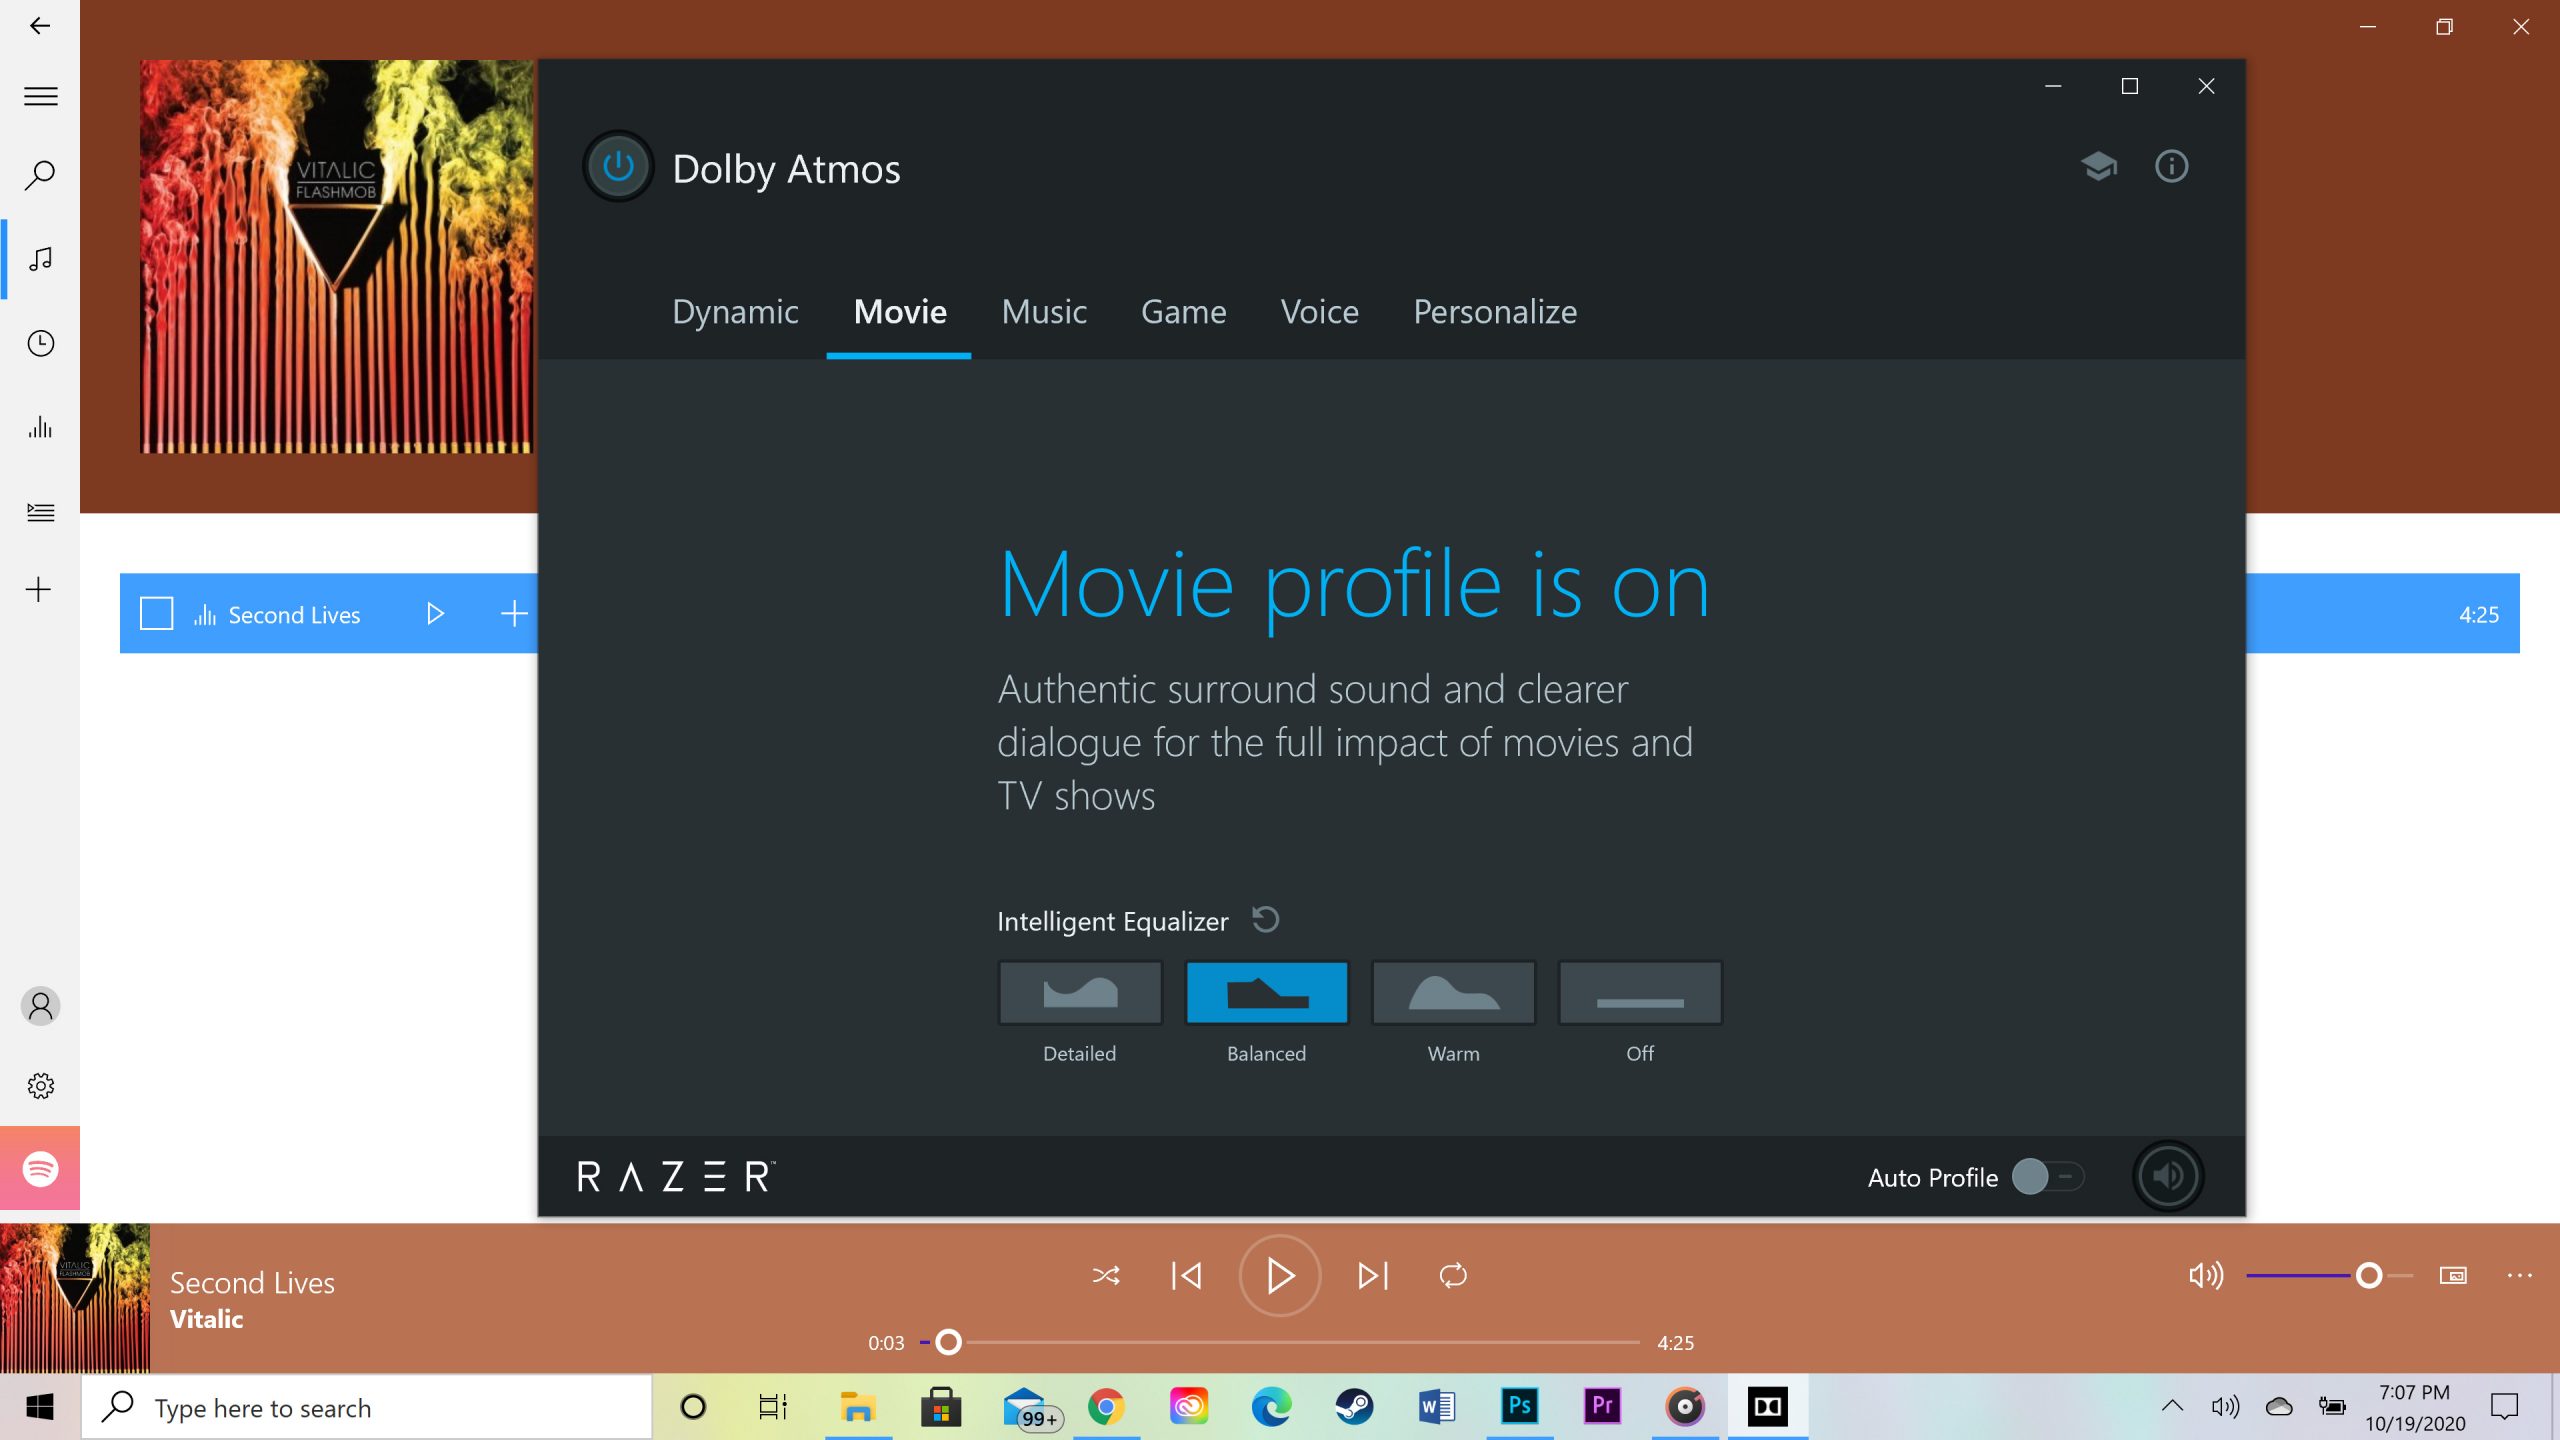This screenshot has width=2560, height=1440.
Task: Open Task View in taskbar
Action: (x=773, y=1407)
